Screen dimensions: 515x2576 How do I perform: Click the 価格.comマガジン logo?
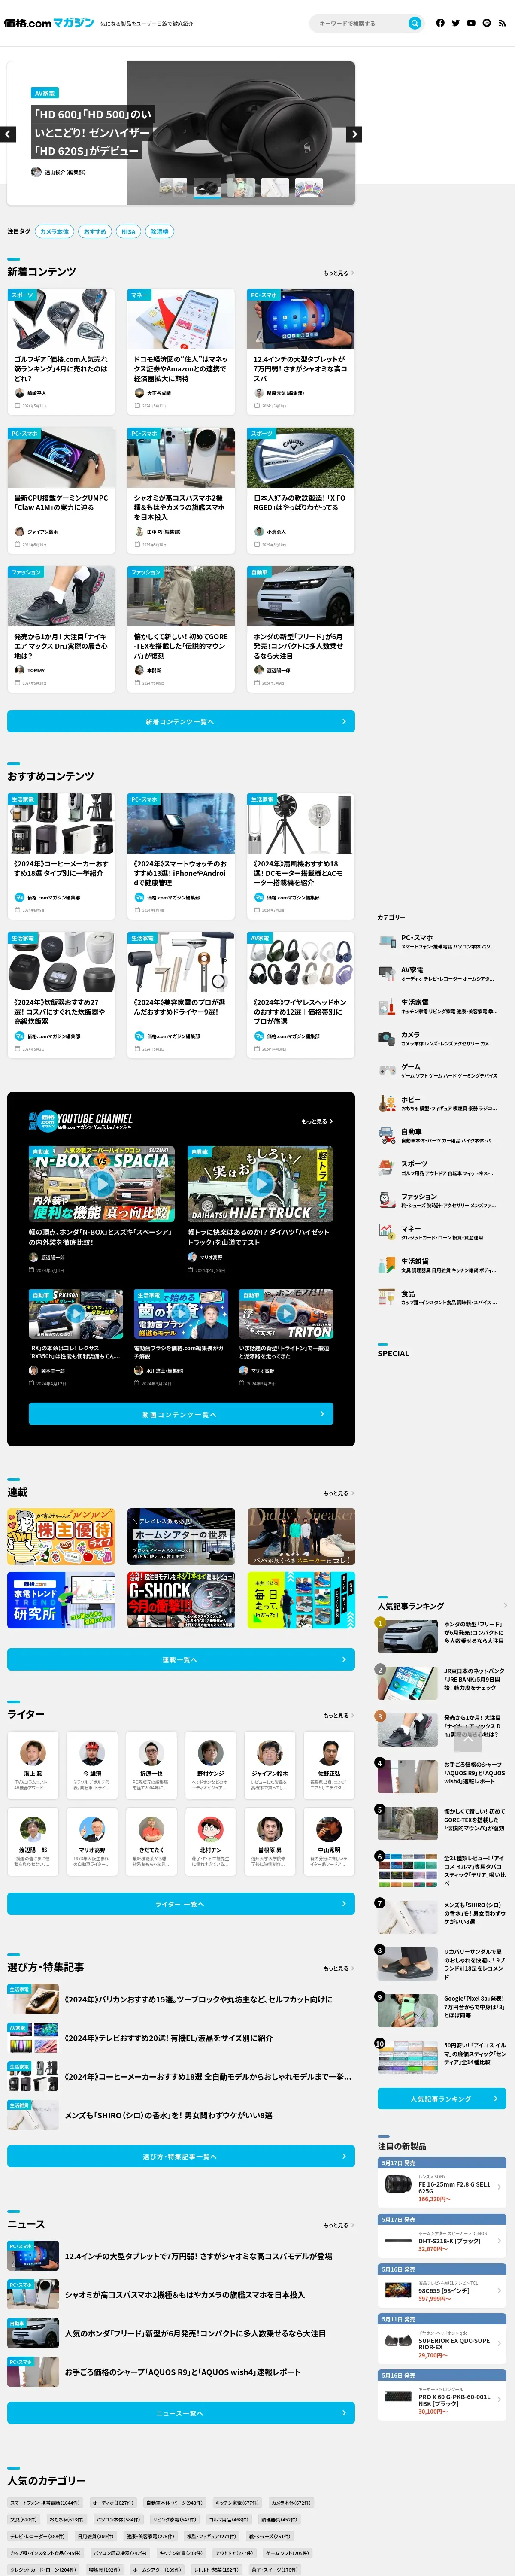(x=49, y=23)
